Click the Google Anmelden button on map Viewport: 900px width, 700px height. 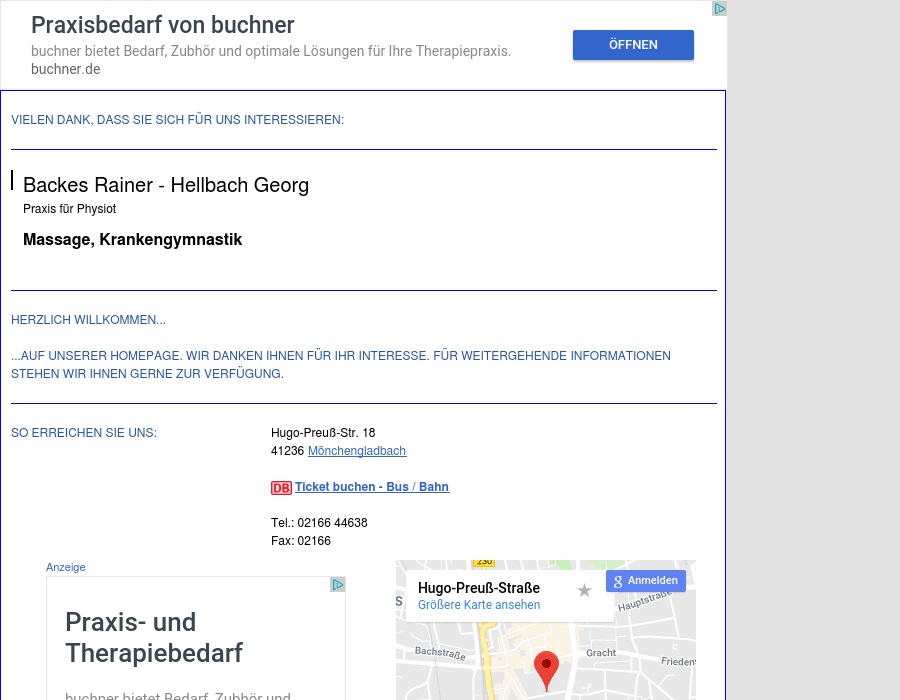645,581
